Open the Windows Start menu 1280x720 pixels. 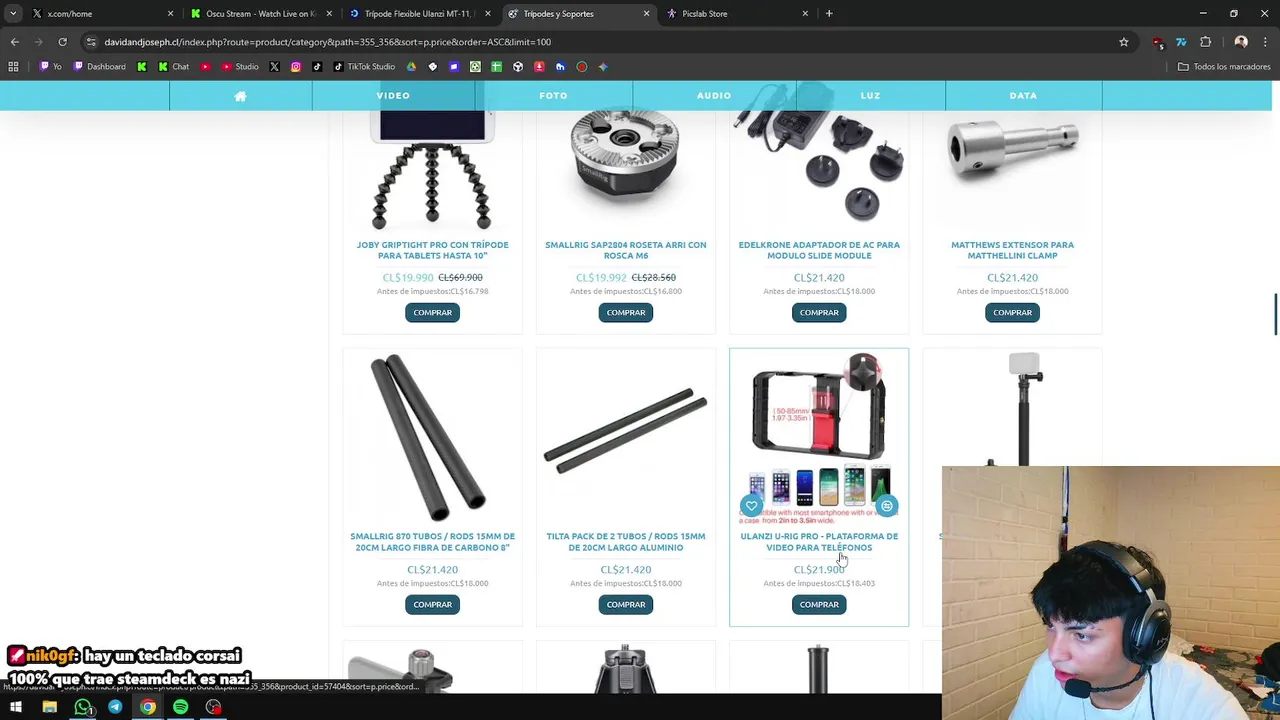[16, 708]
